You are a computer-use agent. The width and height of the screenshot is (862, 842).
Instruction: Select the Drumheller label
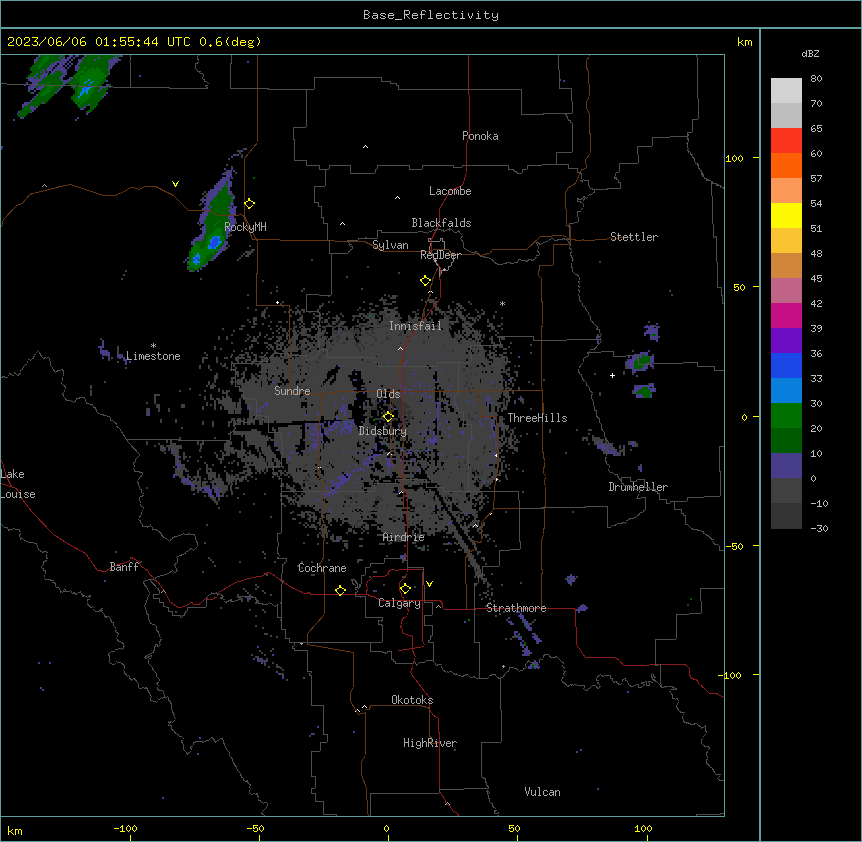coord(638,487)
